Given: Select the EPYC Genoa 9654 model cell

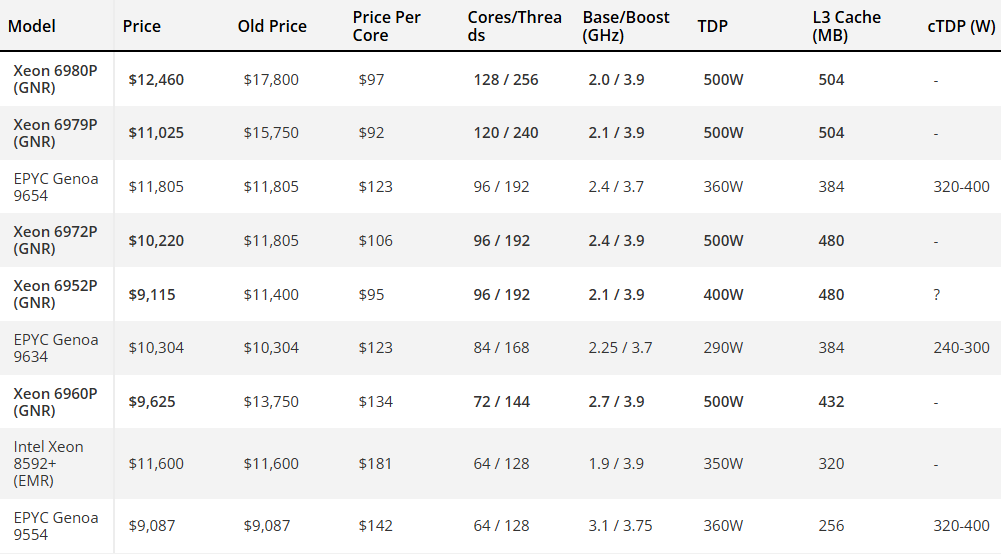Looking at the screenshot, I should 55,187.
